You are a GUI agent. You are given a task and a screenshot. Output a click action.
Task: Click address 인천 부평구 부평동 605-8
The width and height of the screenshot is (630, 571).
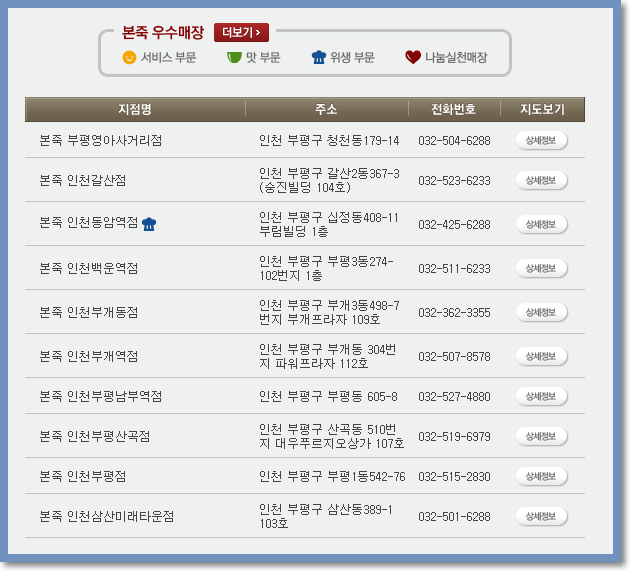(x=328, y=396)
